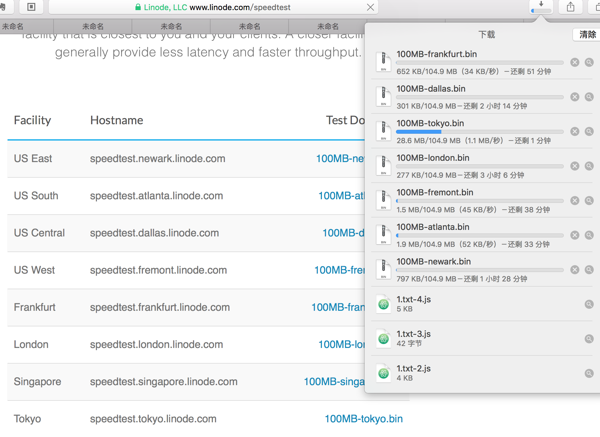Switch to the first 未命名 tab
The height and width of the screenshot is (437, 600).
point(13,26)
